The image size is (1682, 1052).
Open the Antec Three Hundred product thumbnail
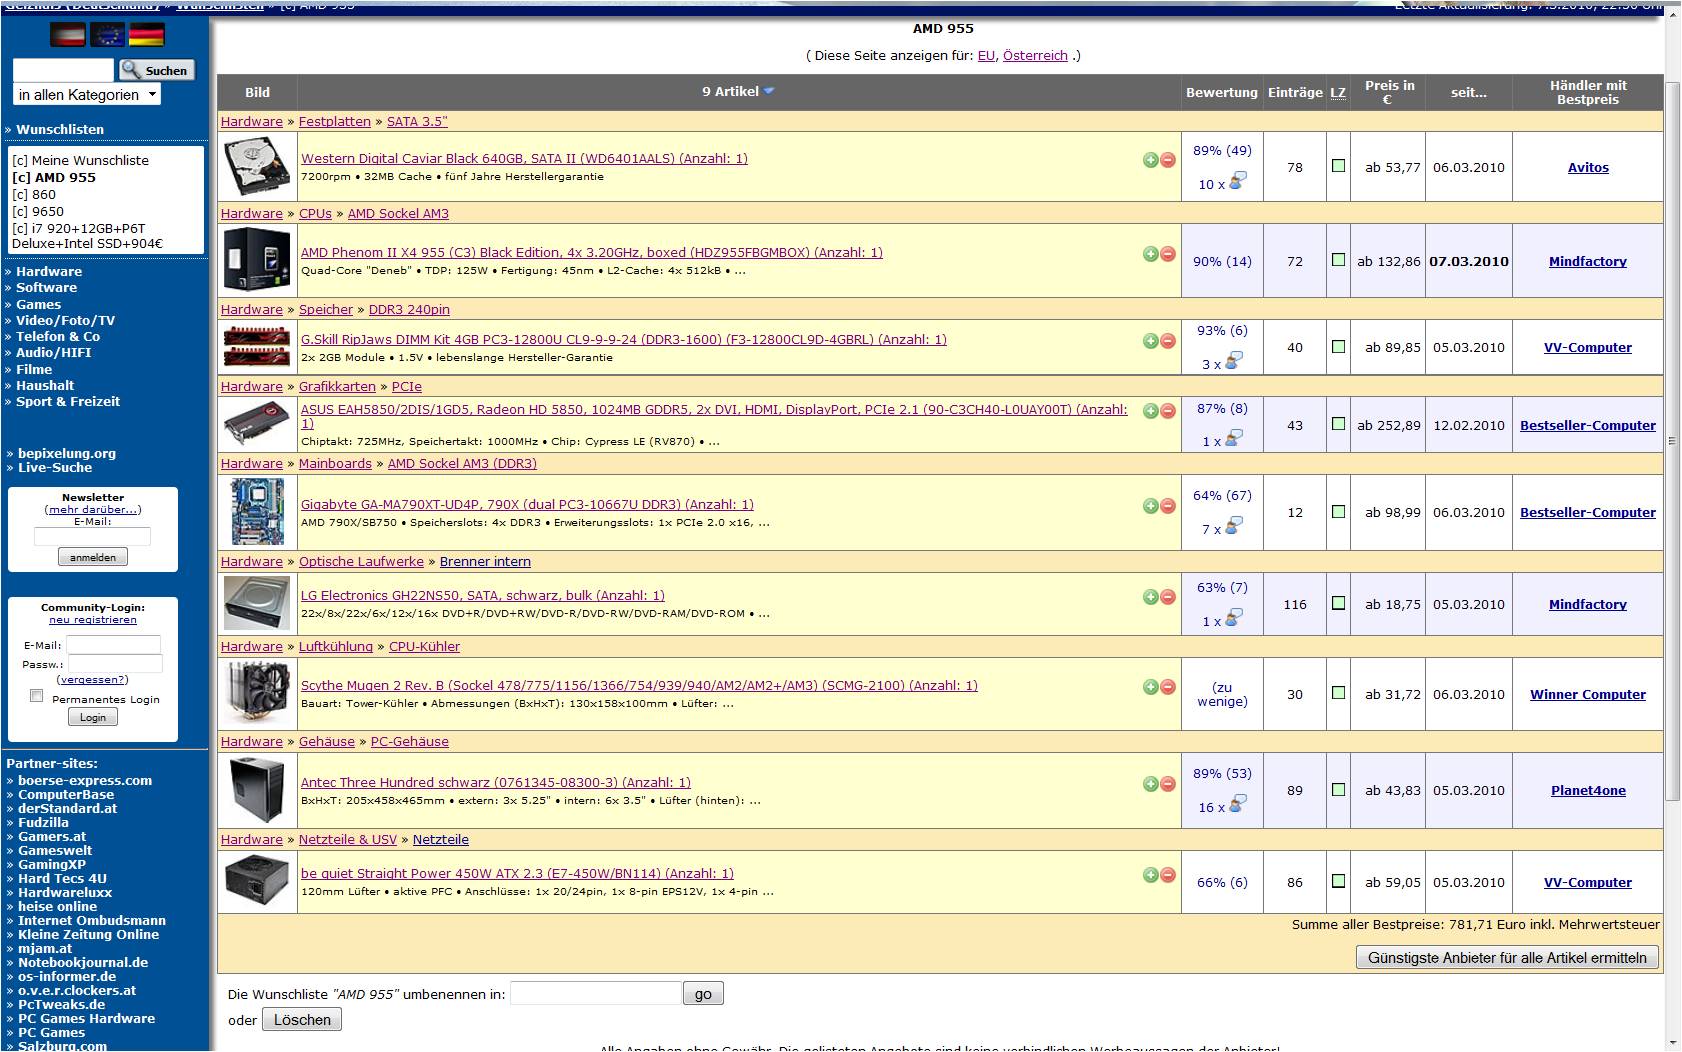(x=257, y=790)
